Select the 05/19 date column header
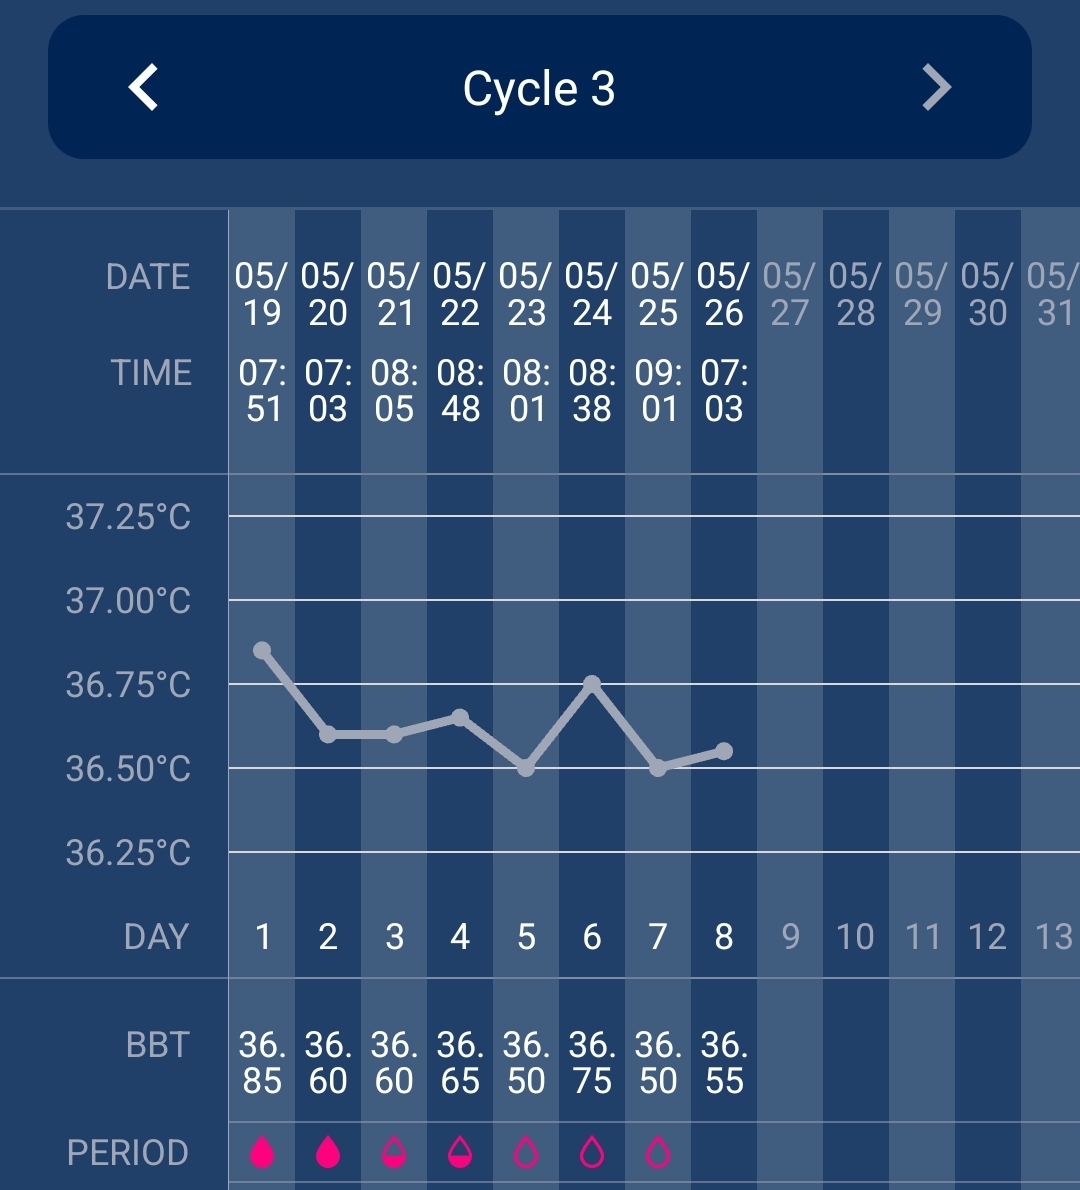 click(x=262, y=295)
